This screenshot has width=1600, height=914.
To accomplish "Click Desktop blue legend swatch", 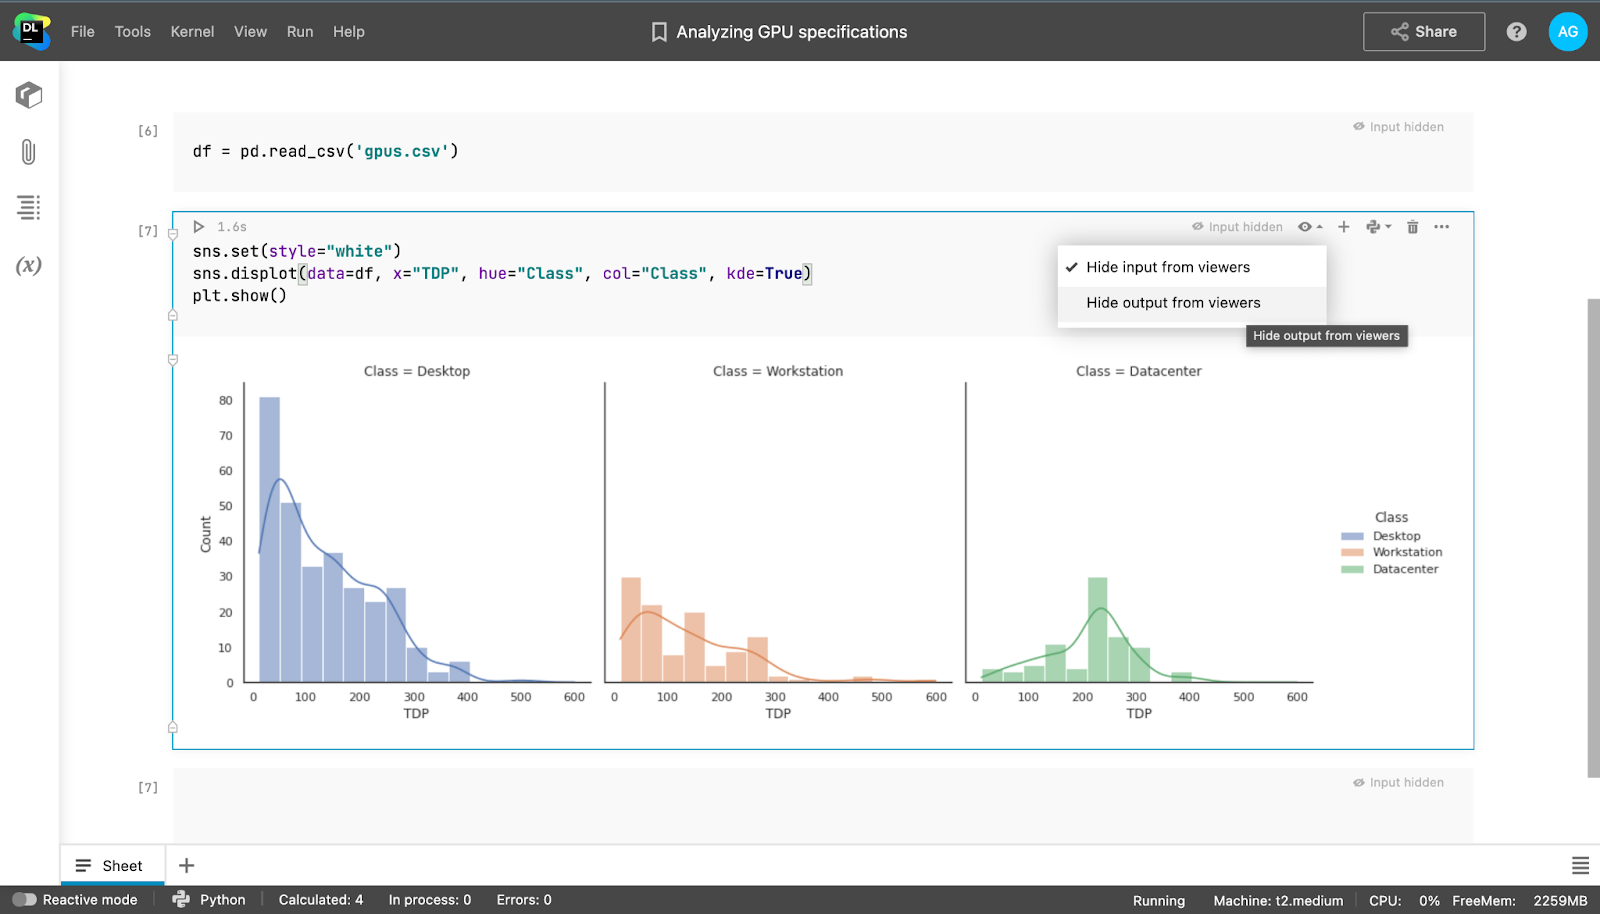I will click(x=1352, y=536).
